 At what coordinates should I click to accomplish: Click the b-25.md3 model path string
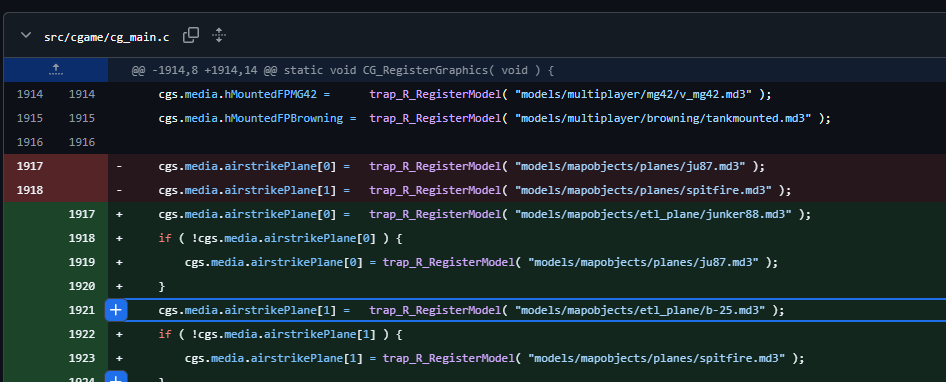(x=640, y=310)
